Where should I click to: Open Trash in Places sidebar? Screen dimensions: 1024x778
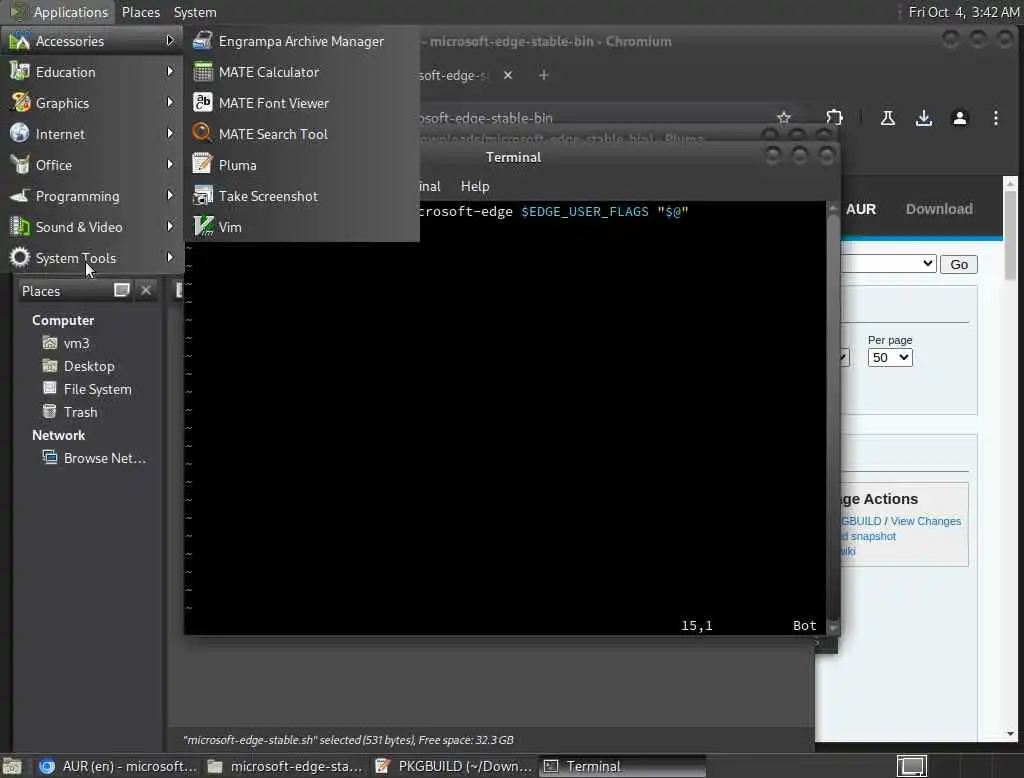tap(80, 412)
